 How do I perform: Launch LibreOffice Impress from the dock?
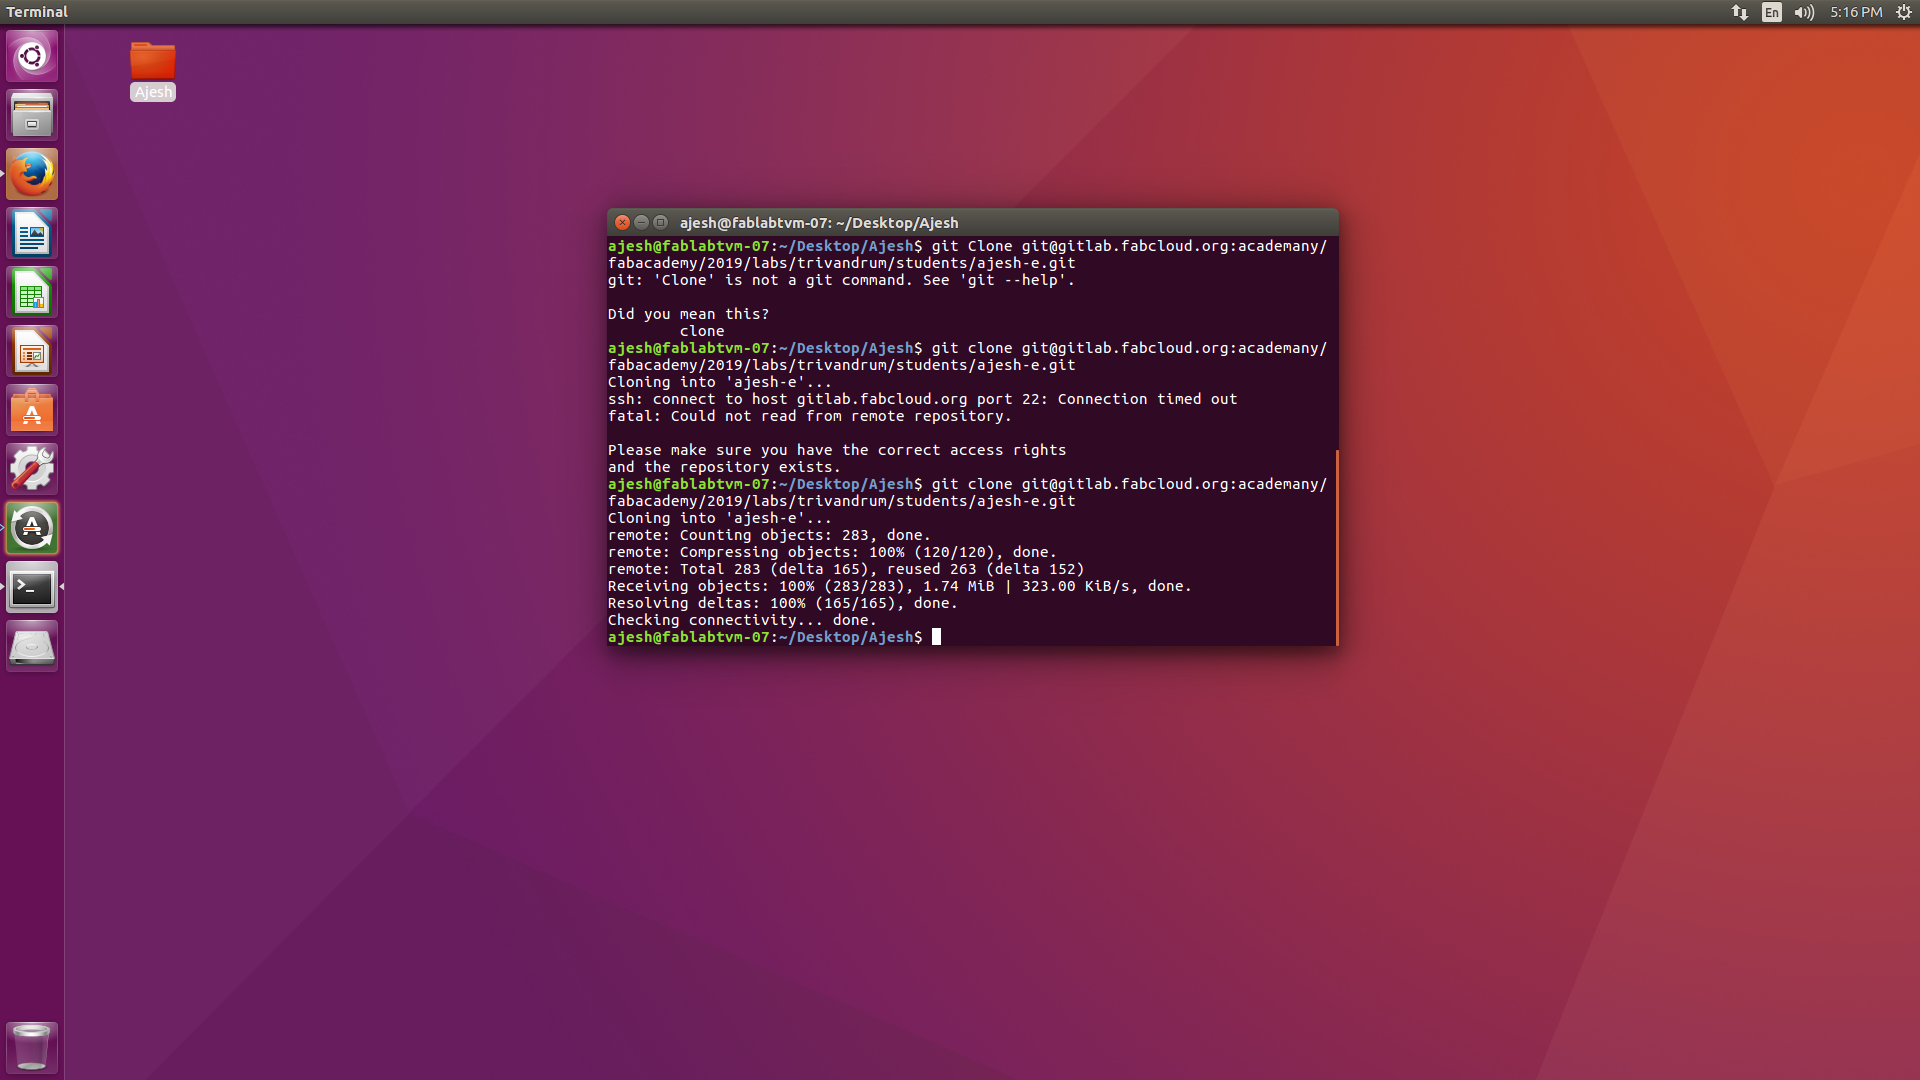pos(31,350)
